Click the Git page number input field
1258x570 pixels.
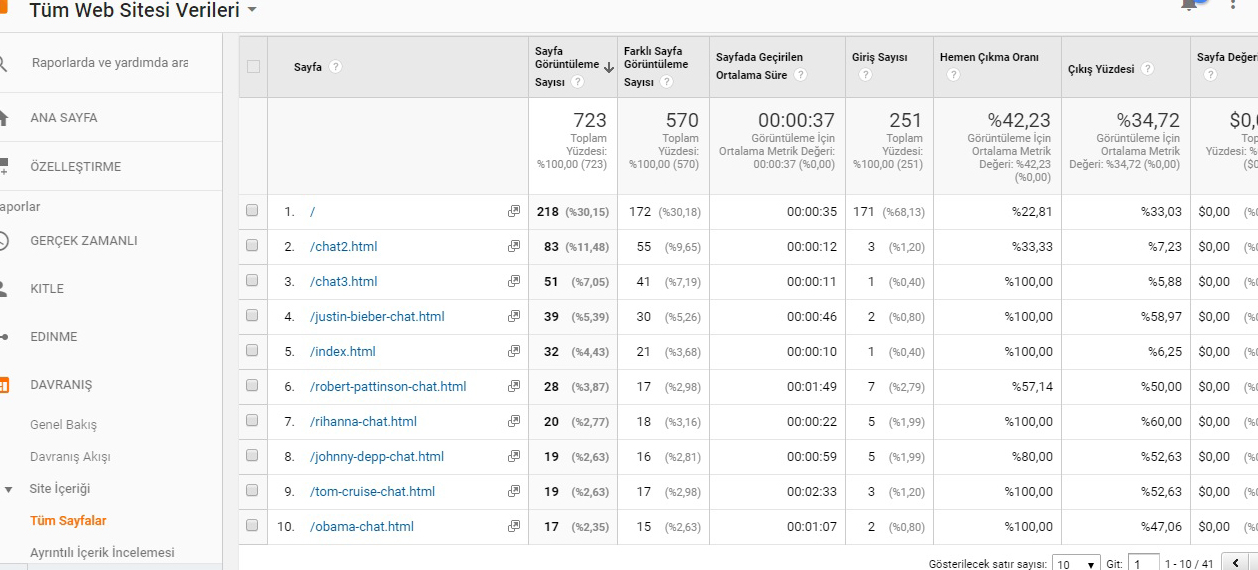click(x=1144, y=563)
